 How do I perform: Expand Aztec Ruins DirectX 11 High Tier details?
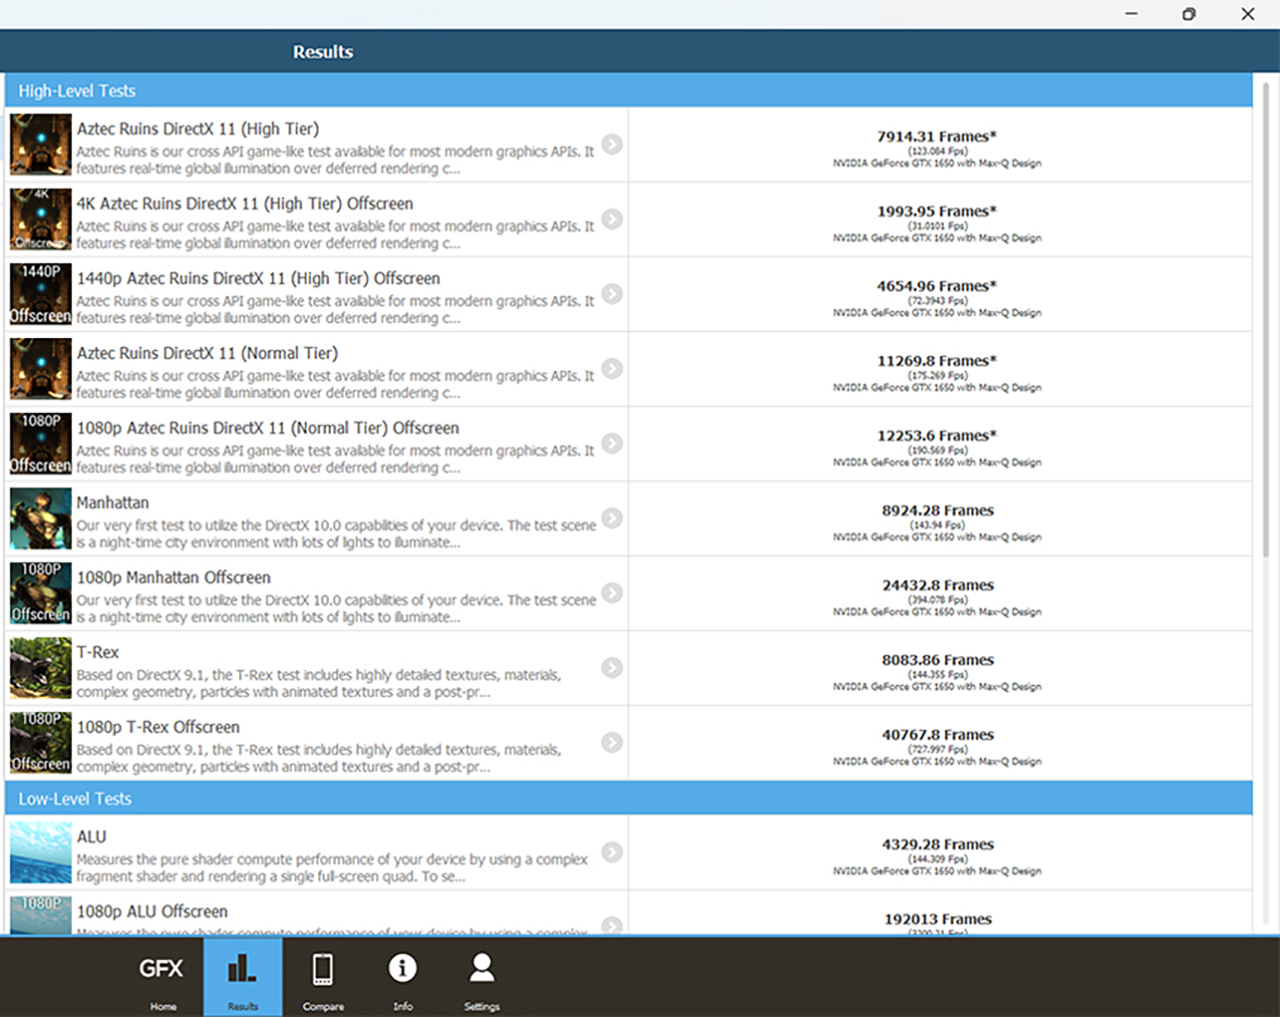[x=612, y=145]
